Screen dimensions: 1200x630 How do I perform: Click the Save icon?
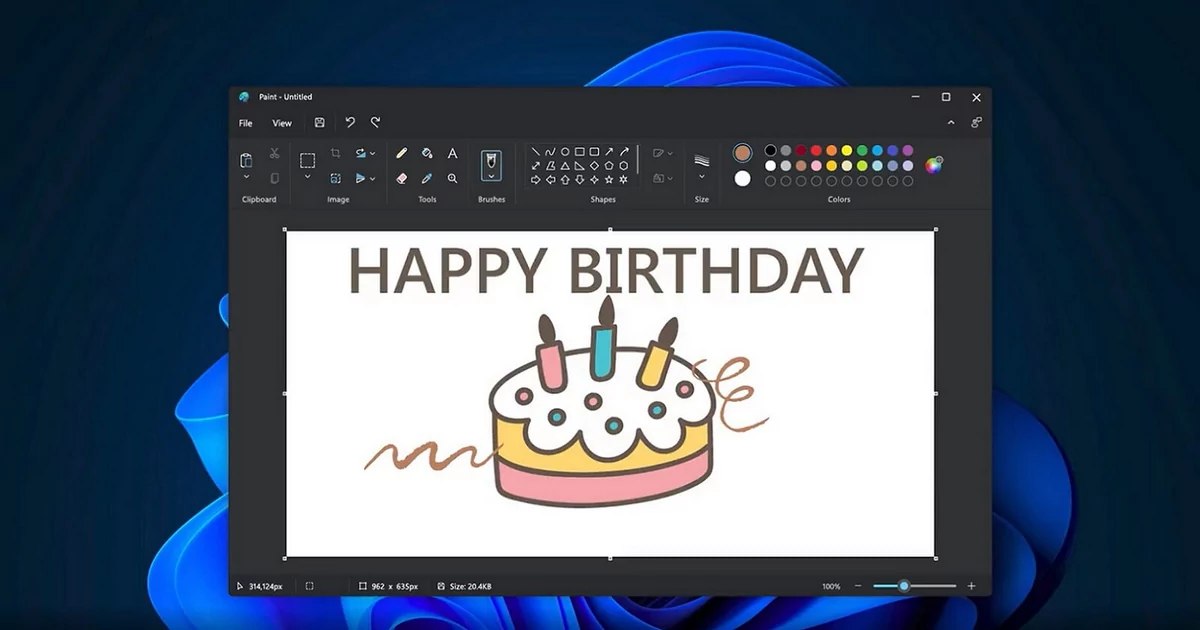[319, 122]
